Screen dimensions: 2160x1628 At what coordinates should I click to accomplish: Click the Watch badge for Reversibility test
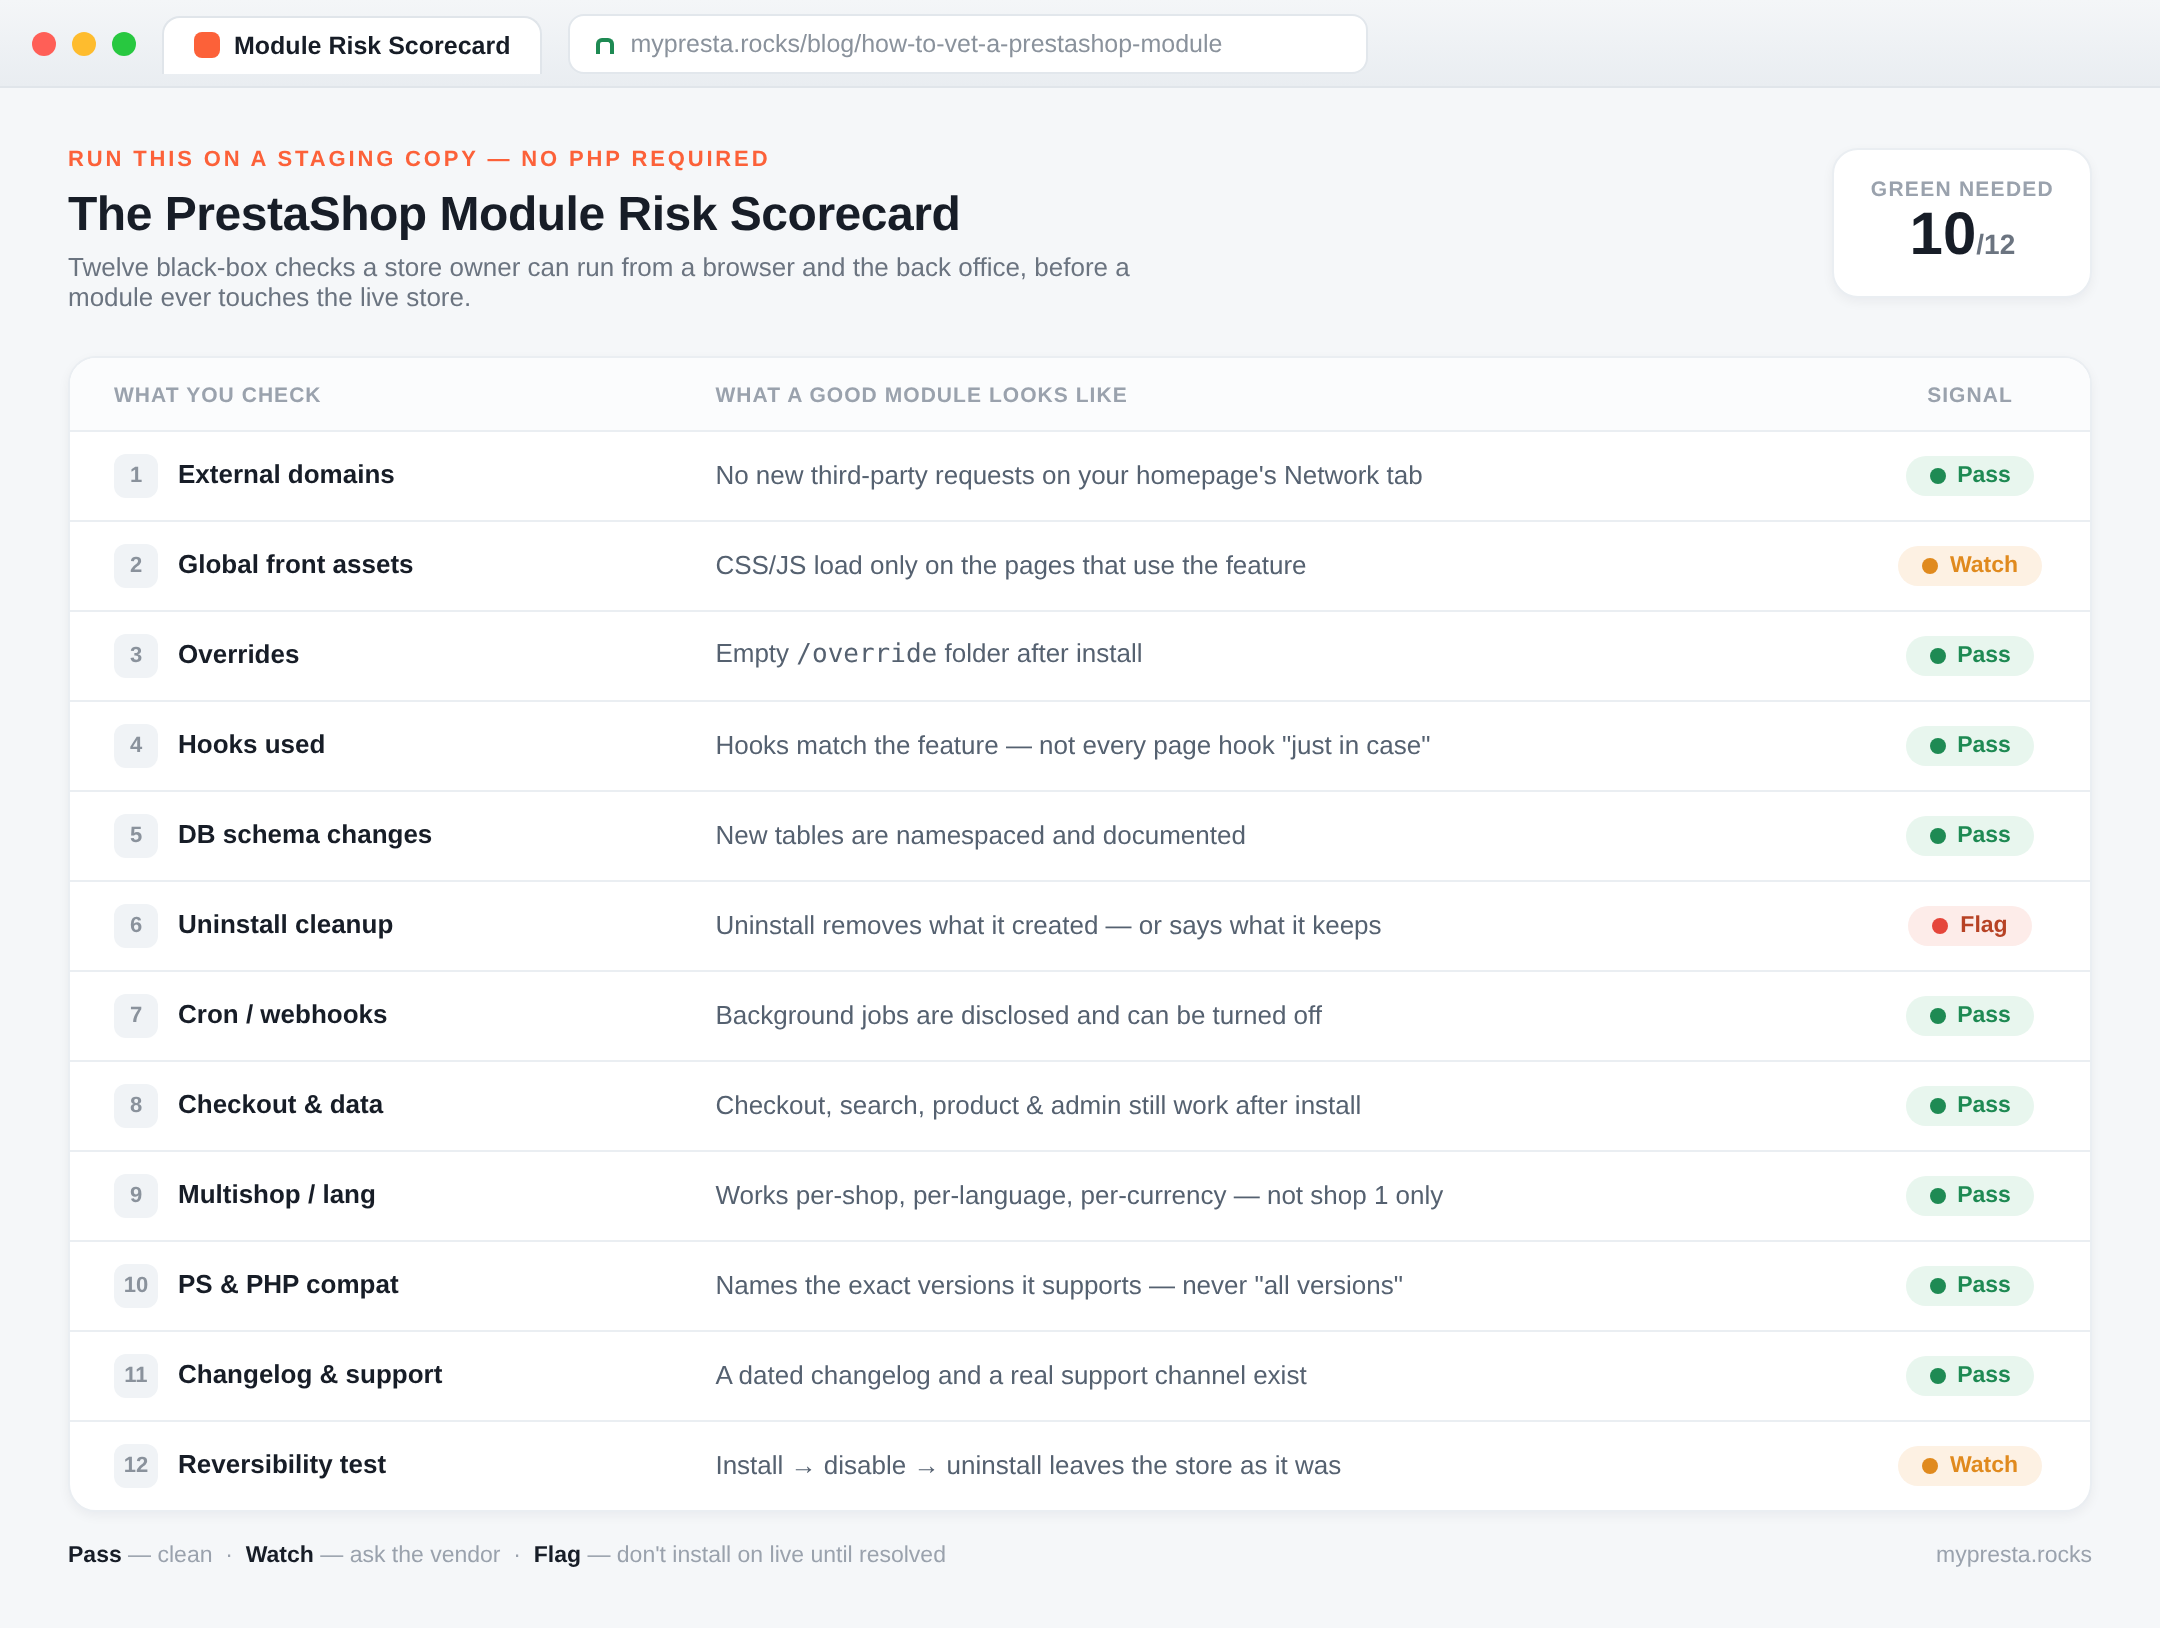point(1969,1465)
